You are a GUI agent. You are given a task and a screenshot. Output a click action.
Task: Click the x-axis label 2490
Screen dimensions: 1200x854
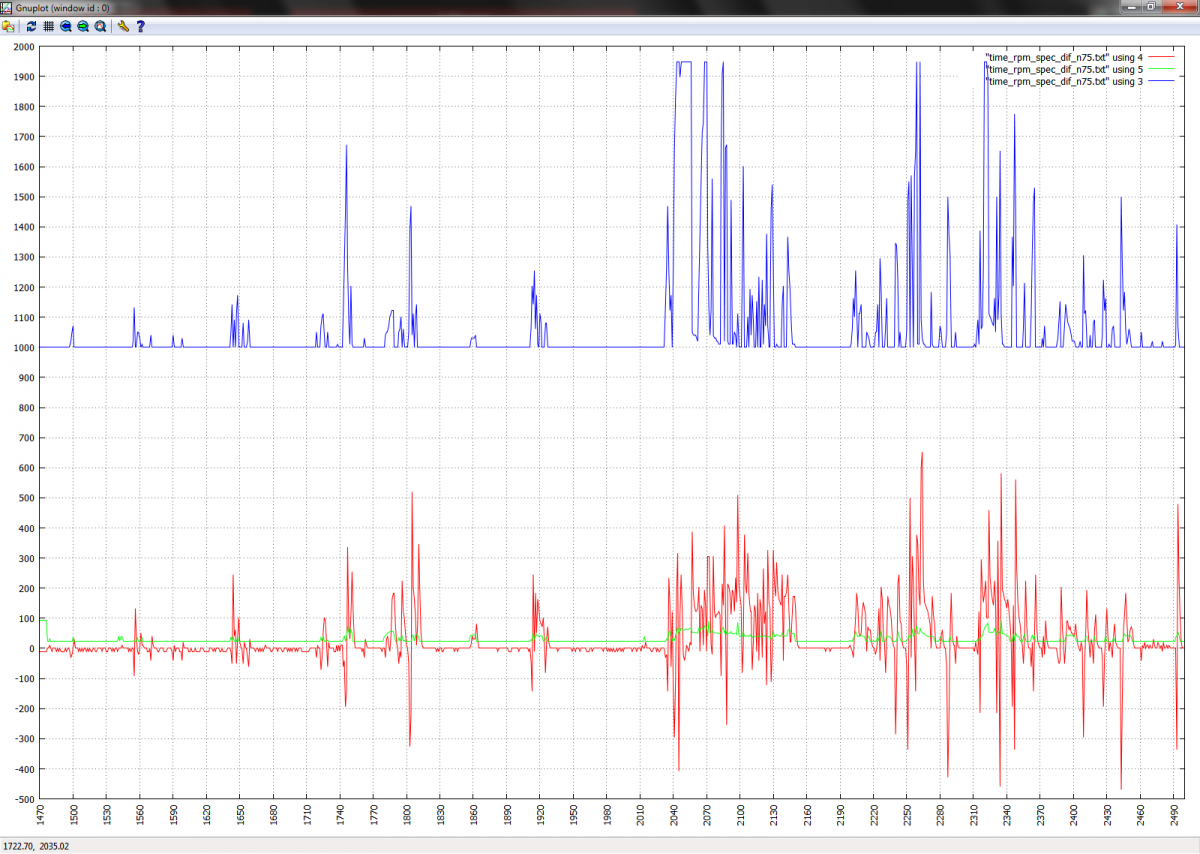click(1173, 817)
